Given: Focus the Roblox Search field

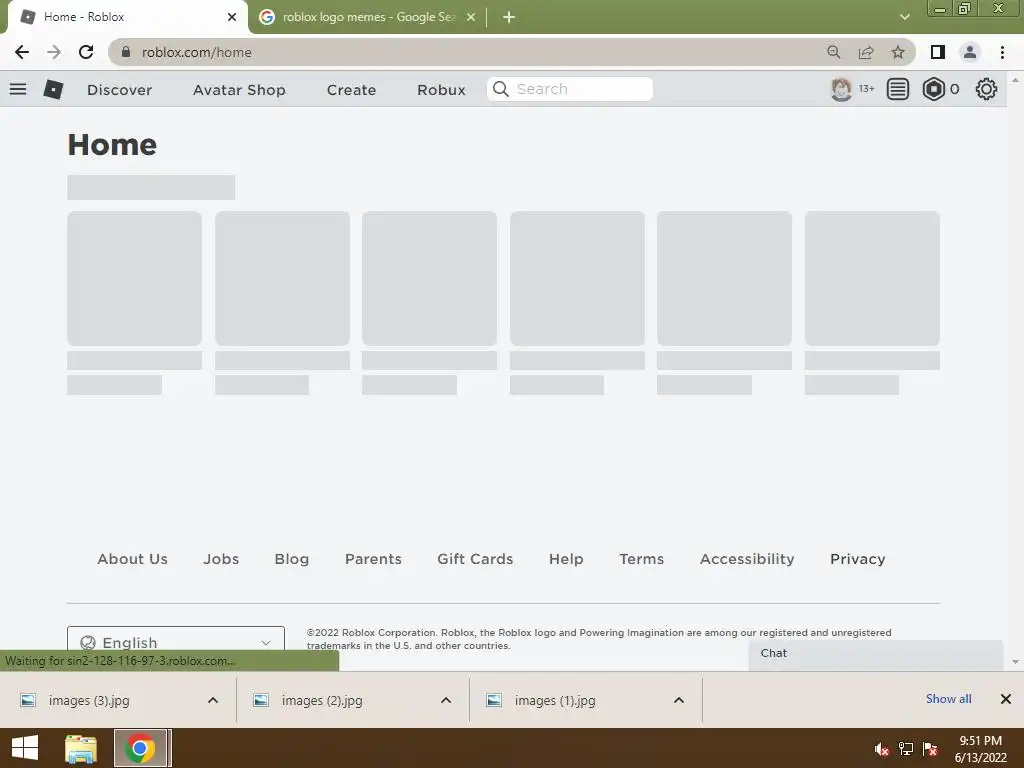Looking at the screenshot, I should click(x=569, y=89).
